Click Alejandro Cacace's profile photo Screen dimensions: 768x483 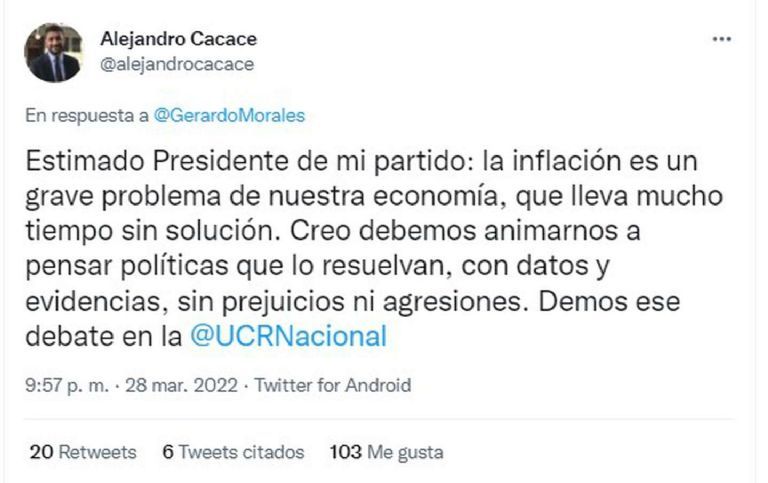pos(54,53)
